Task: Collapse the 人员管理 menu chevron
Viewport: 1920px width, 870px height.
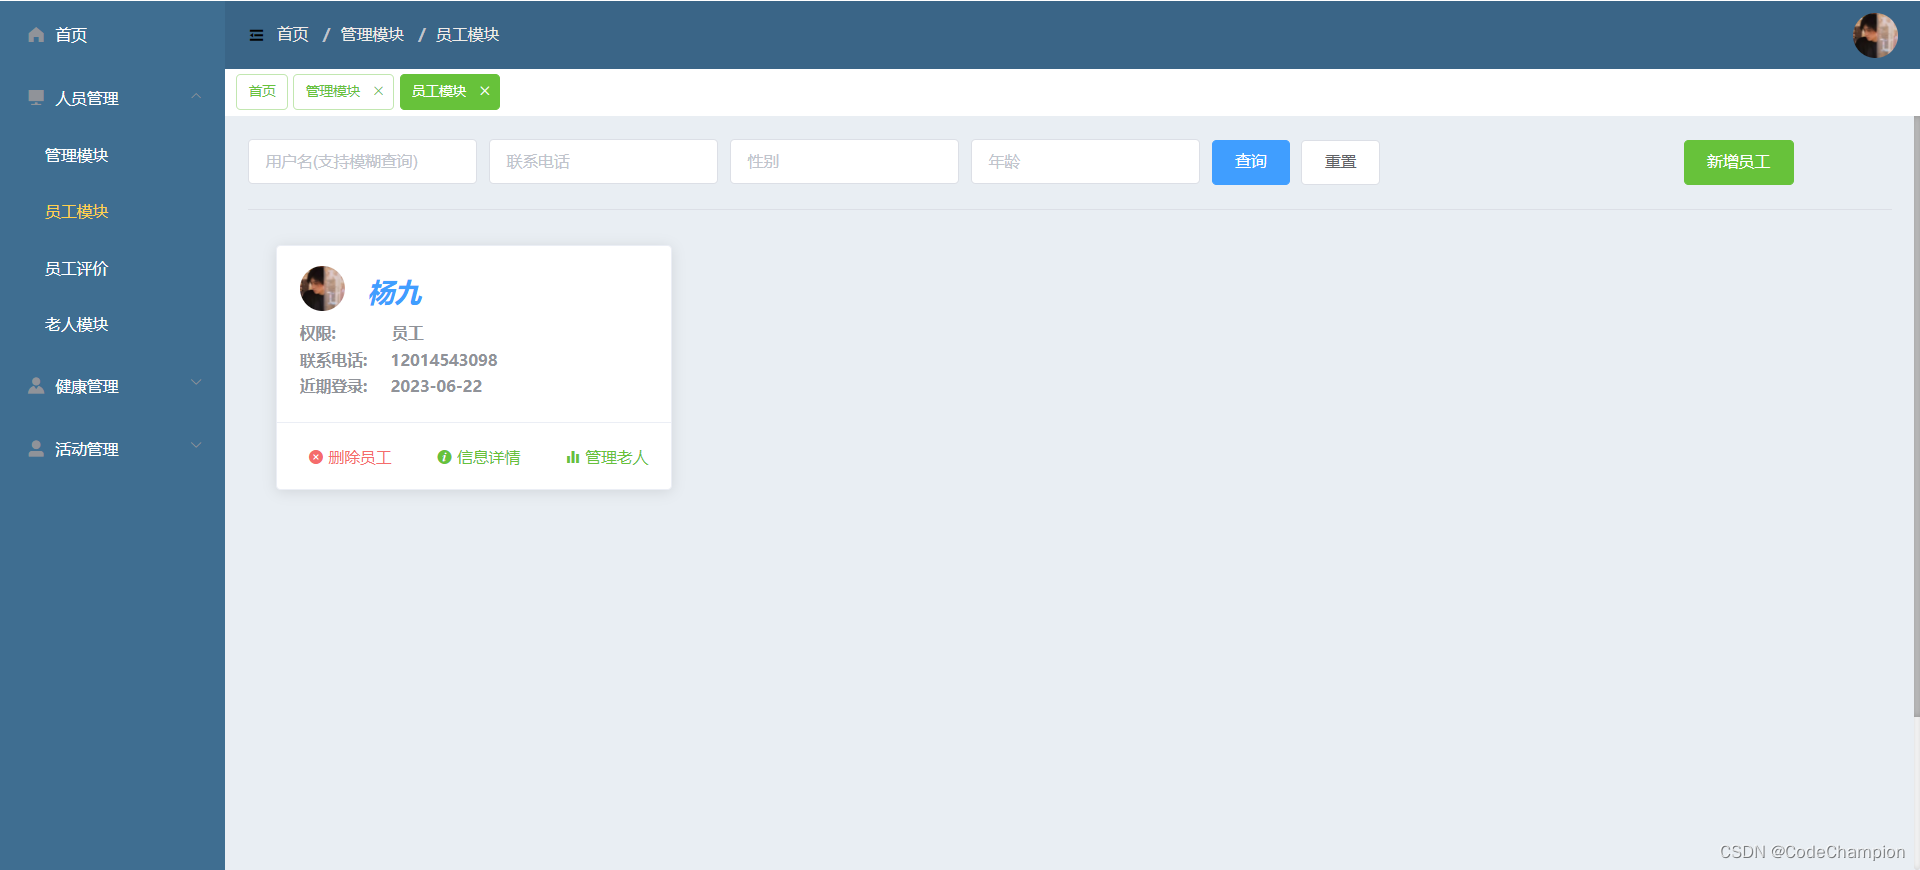Action: [196, 97]
